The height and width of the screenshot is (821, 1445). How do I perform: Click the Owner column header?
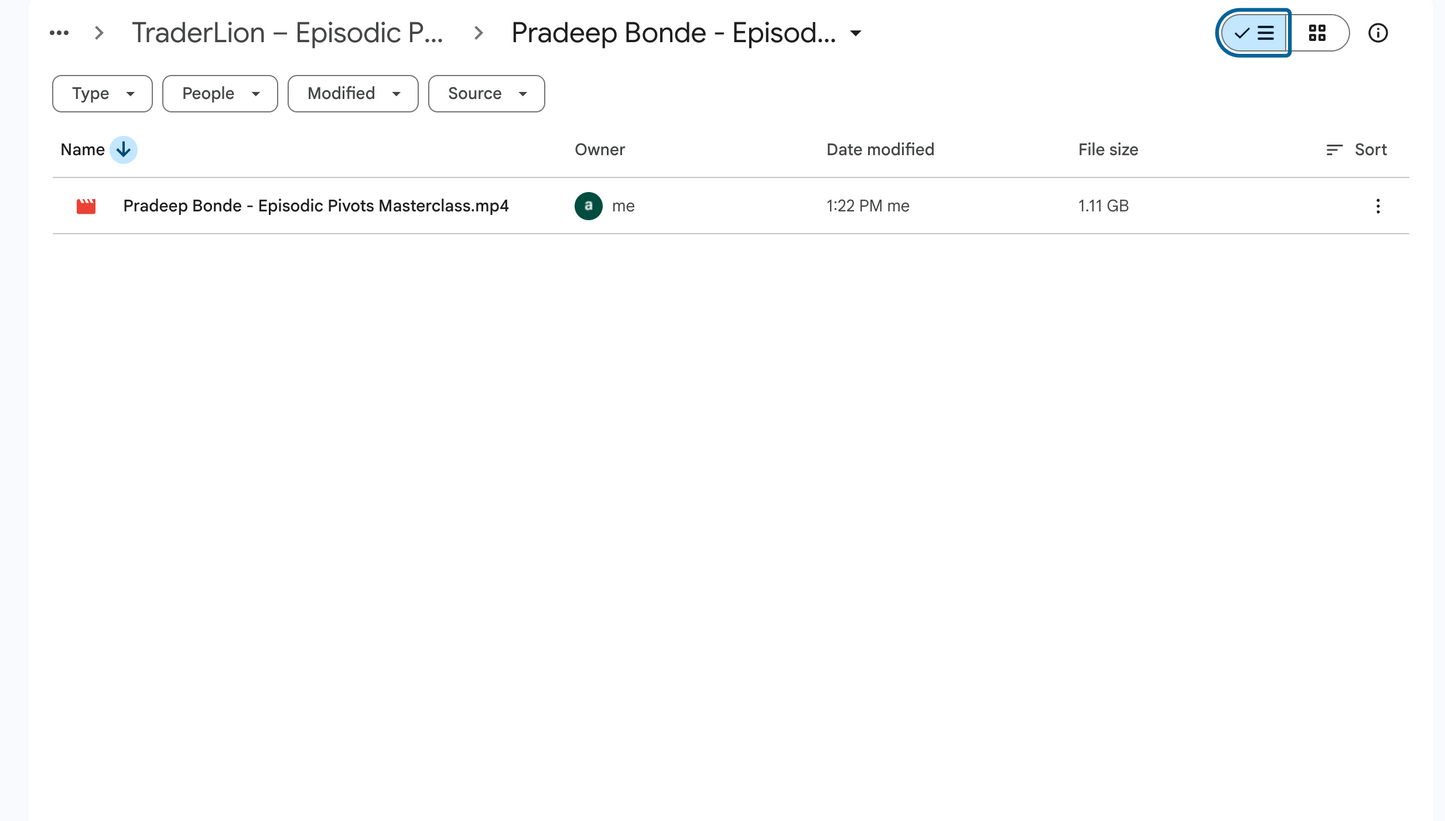pos(600,150)
